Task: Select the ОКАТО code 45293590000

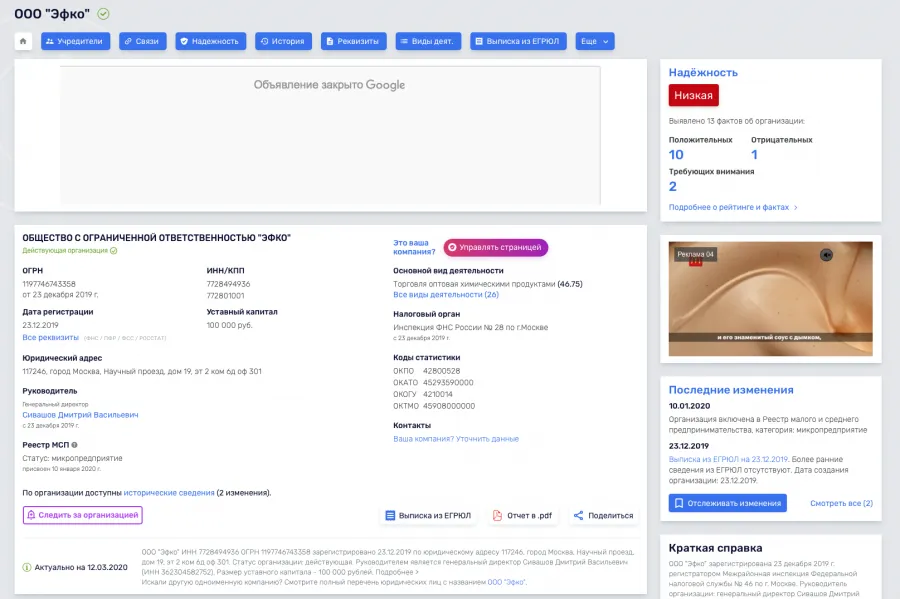Action: [448, 383]
